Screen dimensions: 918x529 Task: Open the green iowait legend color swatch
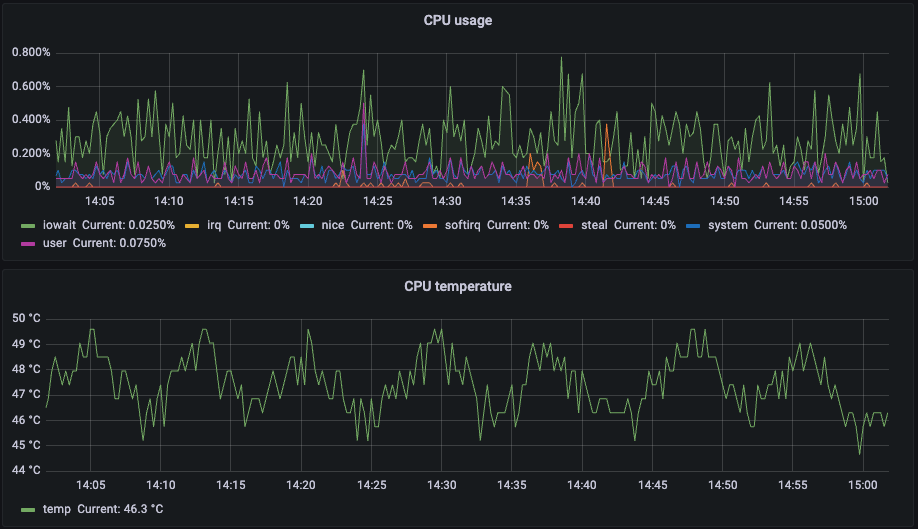click(27, 225)
